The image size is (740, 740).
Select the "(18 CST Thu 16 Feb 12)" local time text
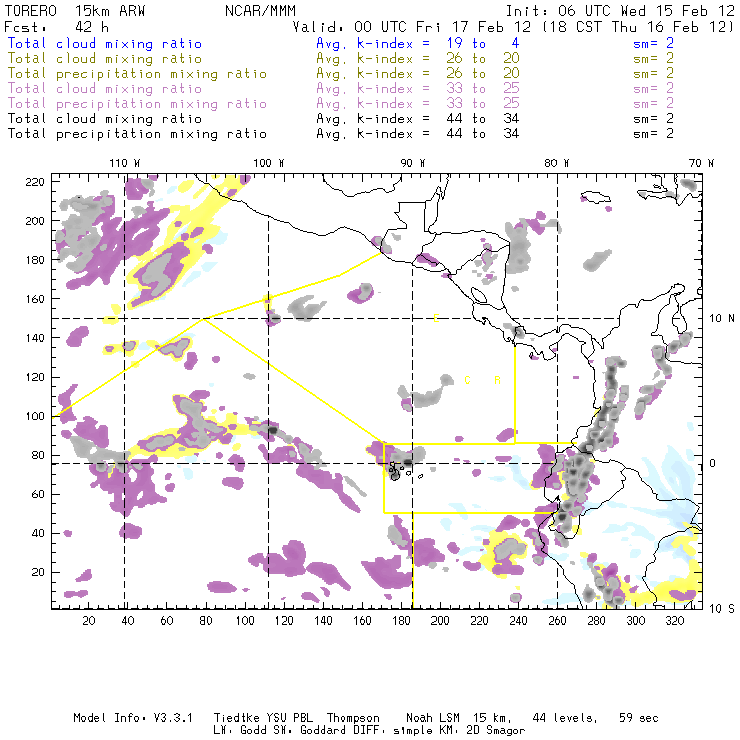coord(637,27)
